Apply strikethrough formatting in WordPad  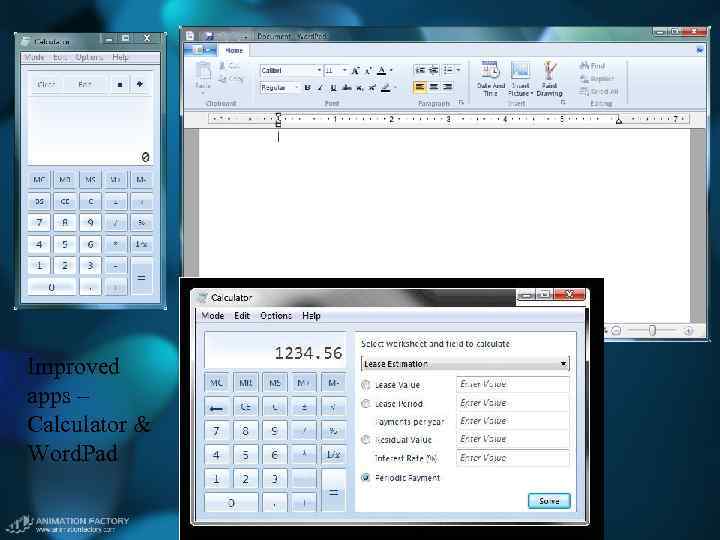[x=347, y=88]
